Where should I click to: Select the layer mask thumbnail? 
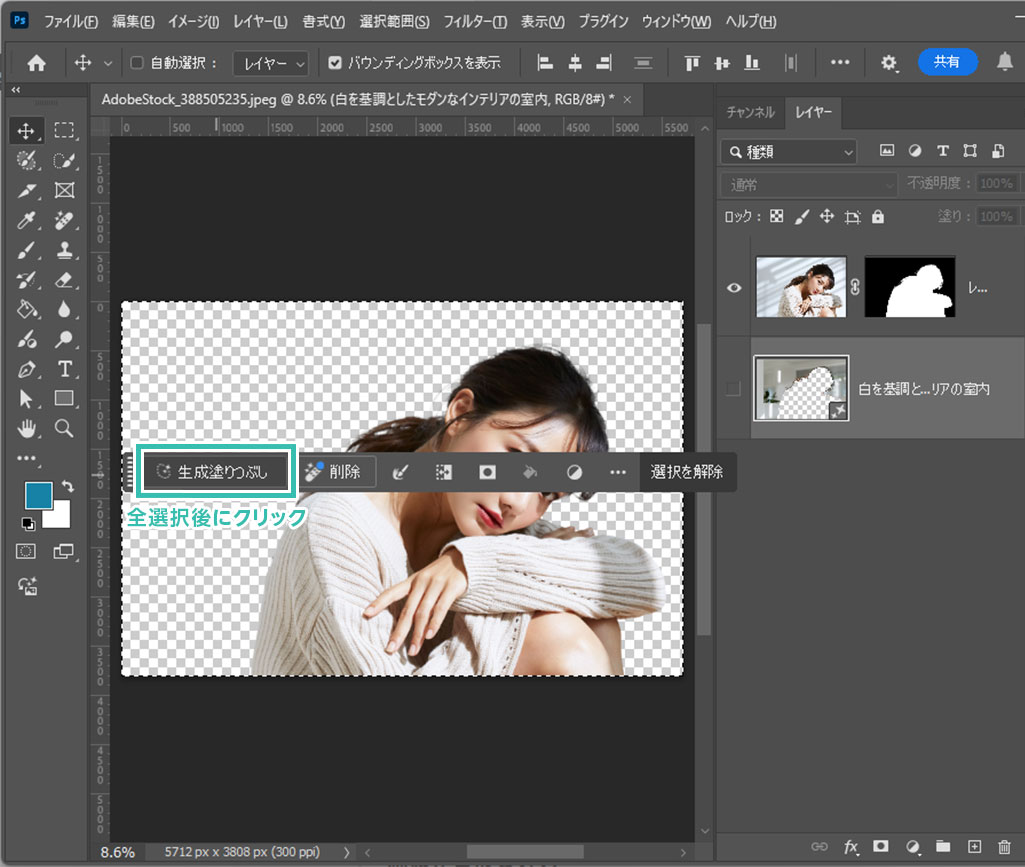(x=909, y=287)
